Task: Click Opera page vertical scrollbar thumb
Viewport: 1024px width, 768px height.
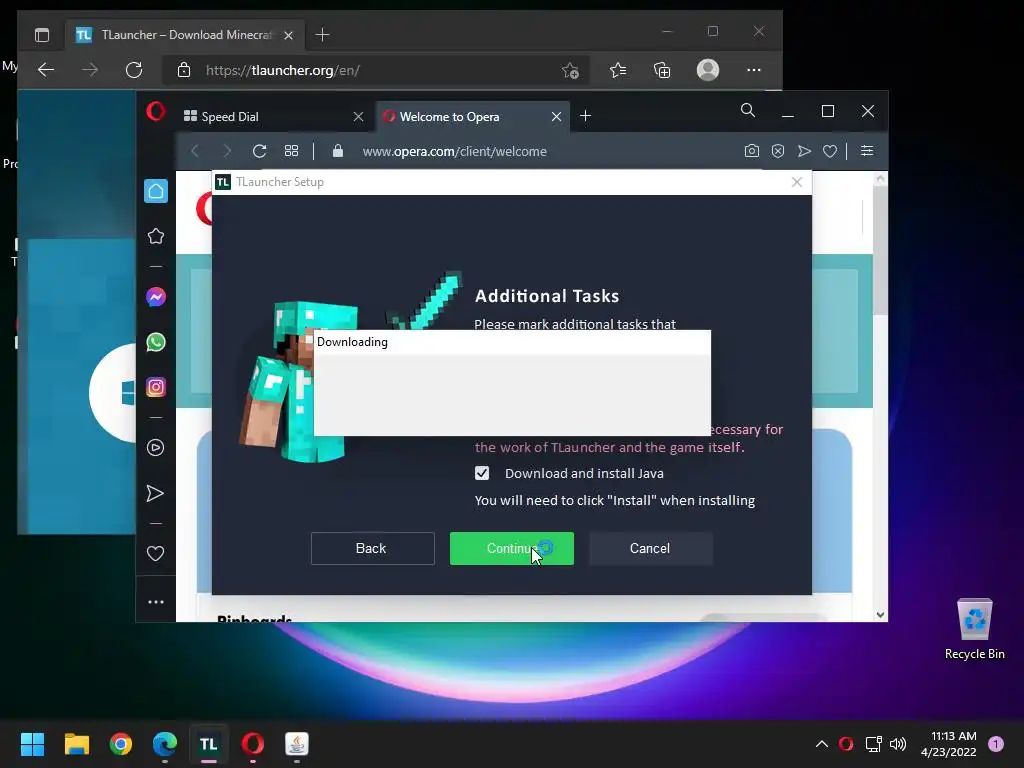Action: [x=880, y=251]
